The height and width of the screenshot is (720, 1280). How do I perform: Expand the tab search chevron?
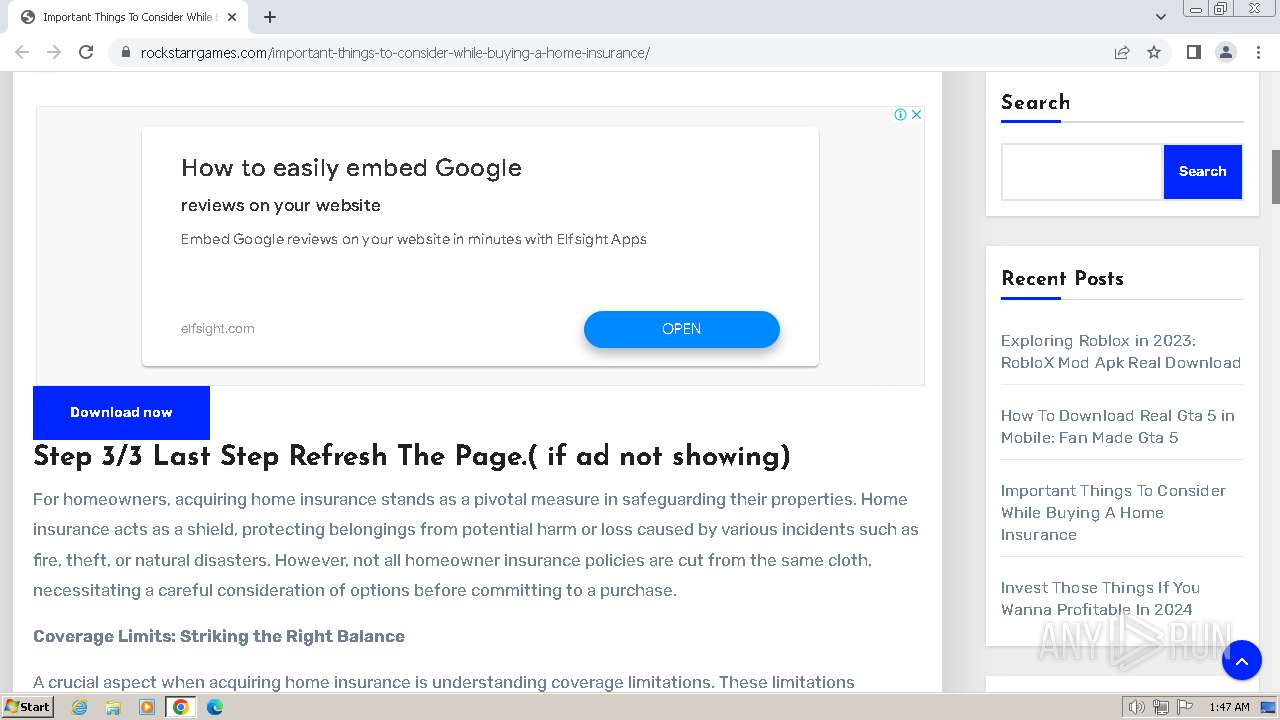coord(1160,17)
